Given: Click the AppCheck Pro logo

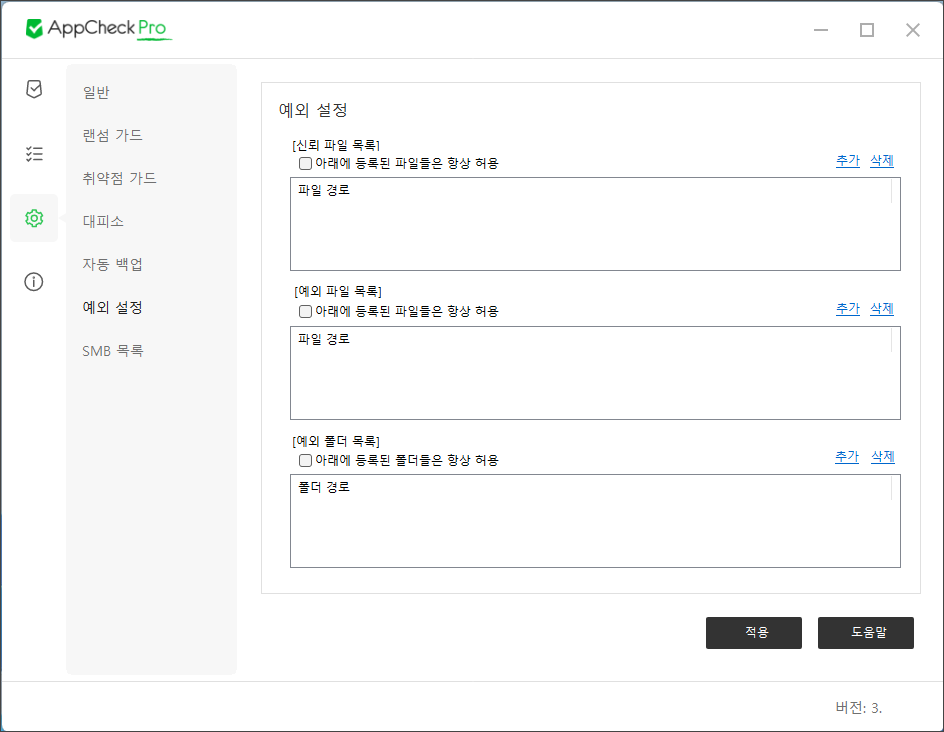Looking at the screenshot, I should [x=99, y=29].
